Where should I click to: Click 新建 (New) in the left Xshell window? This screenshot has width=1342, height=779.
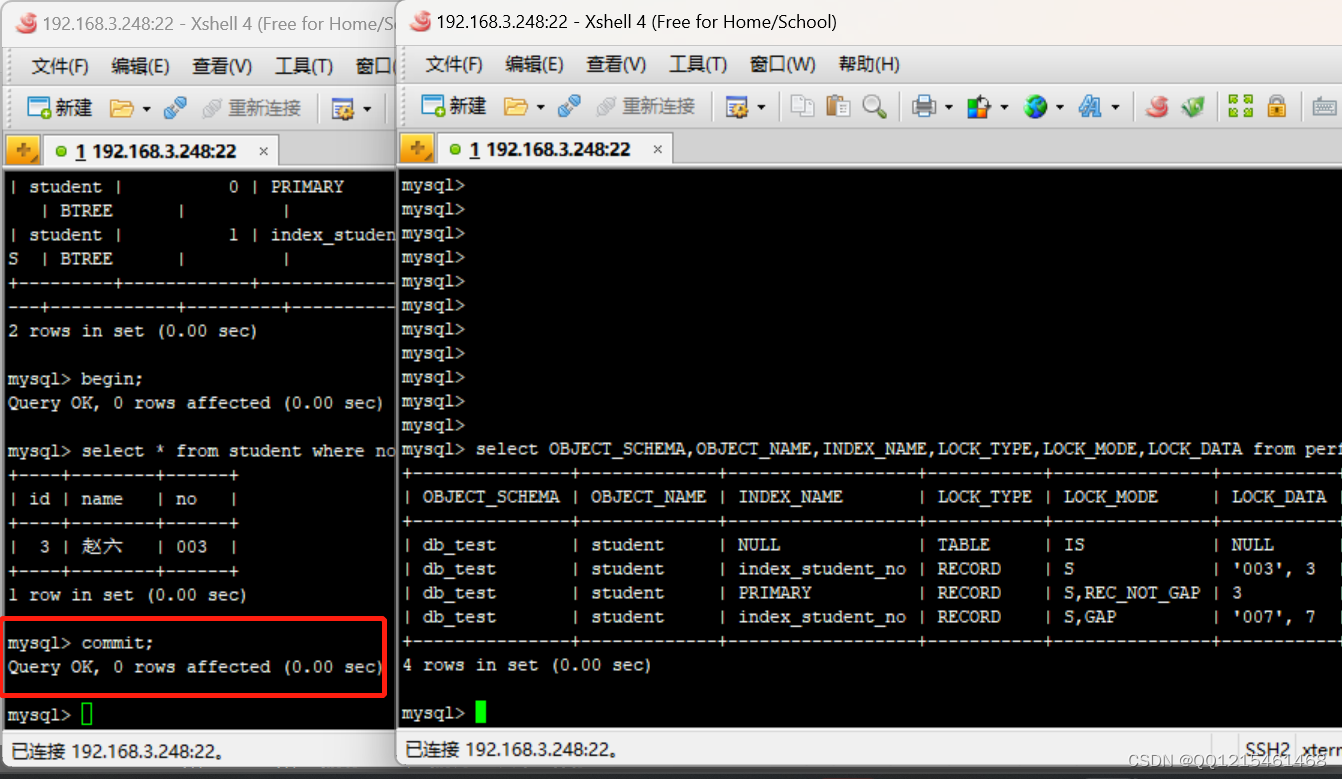click(x=59, y=108)
